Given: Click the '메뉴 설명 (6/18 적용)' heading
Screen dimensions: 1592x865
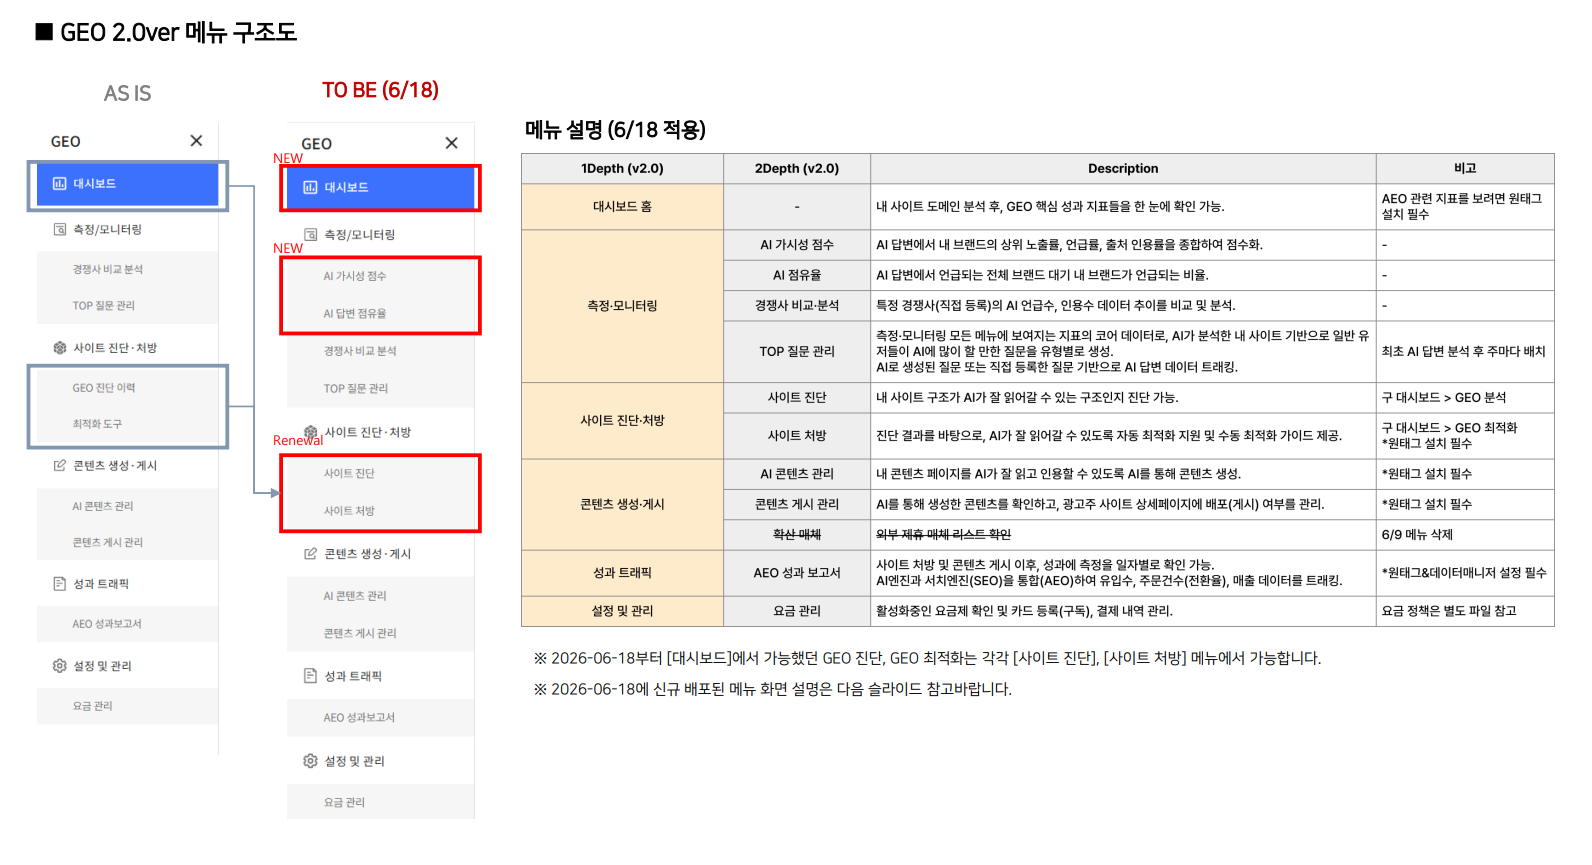Looking at the screenshot, I should [615, 130].
